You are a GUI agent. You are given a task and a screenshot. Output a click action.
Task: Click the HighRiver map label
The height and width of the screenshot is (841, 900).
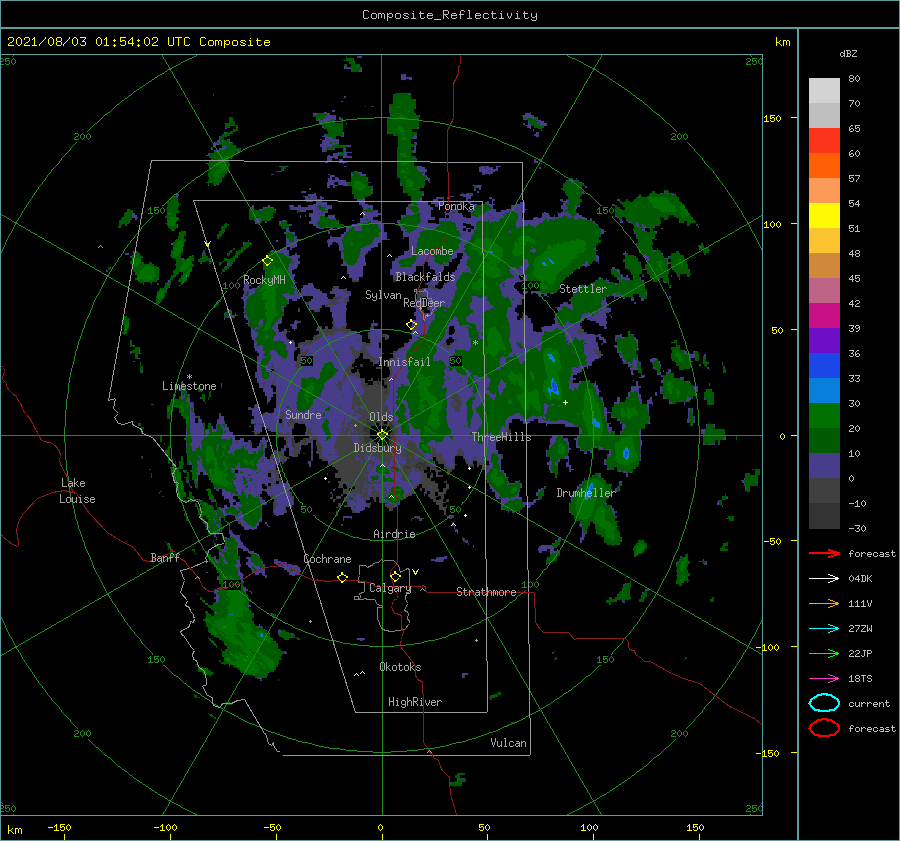[x=415, y=702]
